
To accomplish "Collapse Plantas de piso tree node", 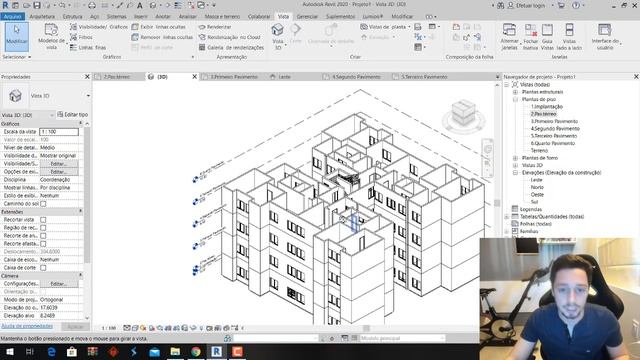I will [x=515, y=99].
